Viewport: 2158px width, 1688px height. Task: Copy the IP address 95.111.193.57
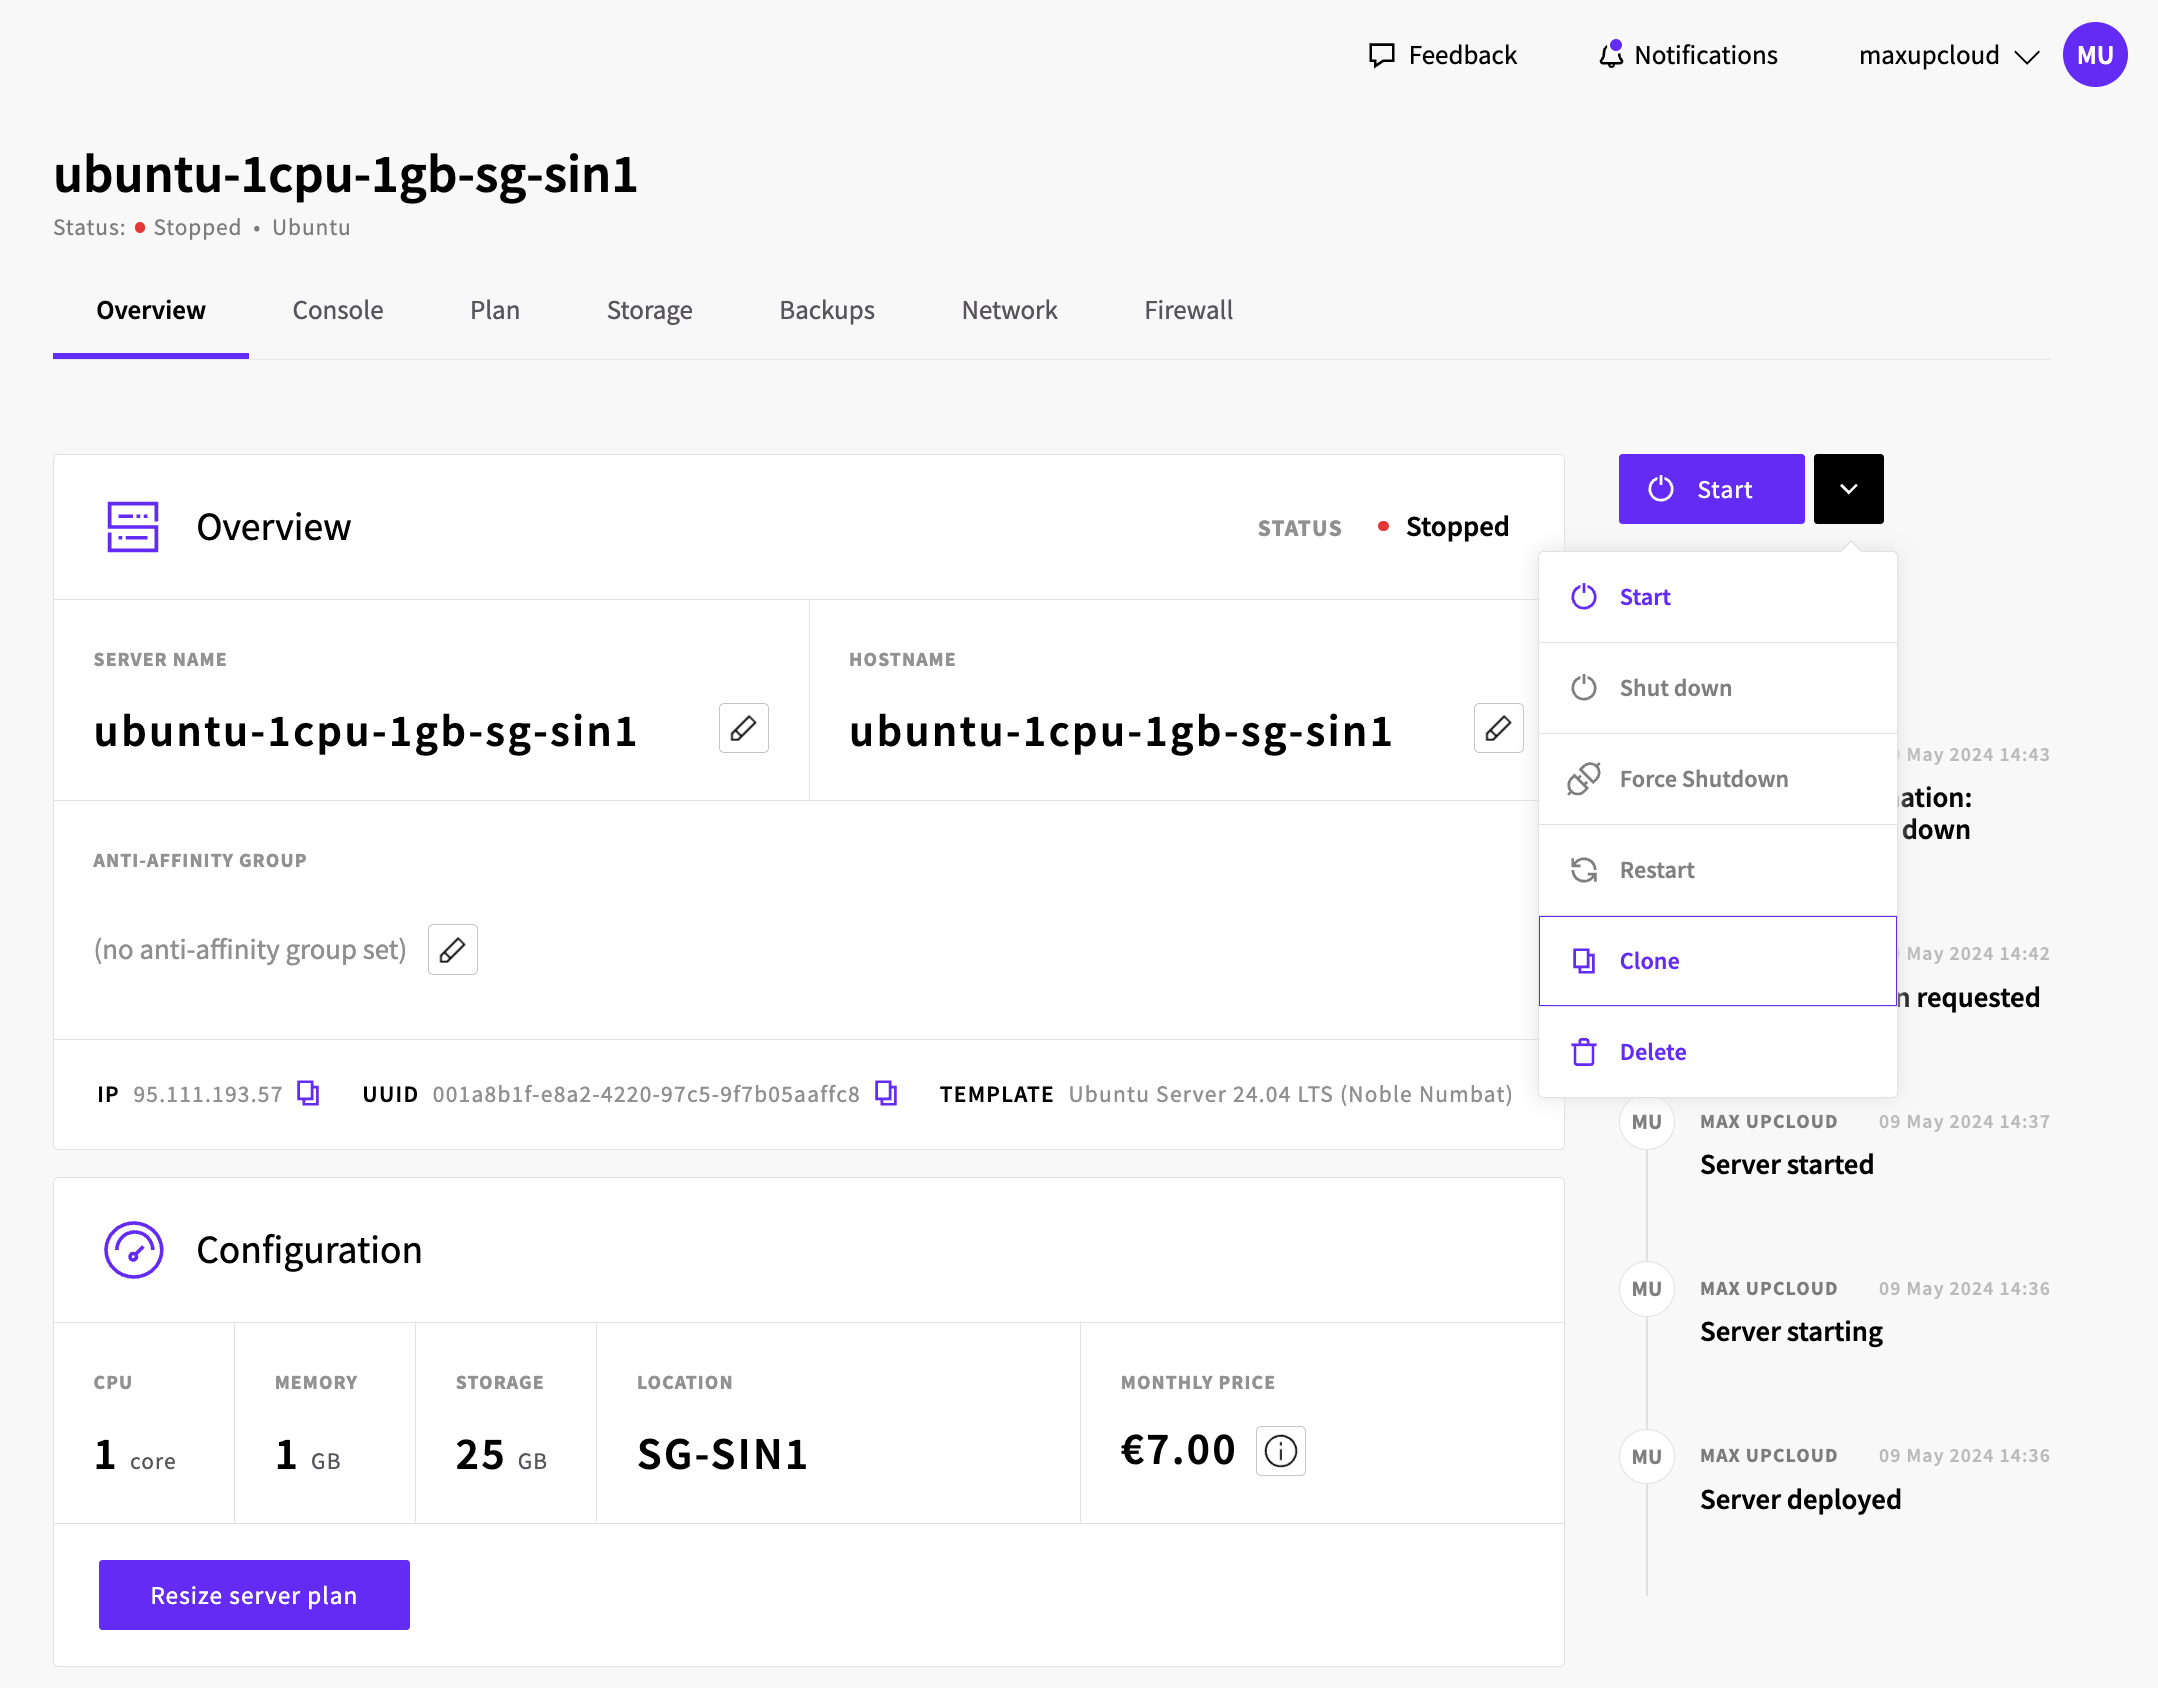click(308, 1093)
